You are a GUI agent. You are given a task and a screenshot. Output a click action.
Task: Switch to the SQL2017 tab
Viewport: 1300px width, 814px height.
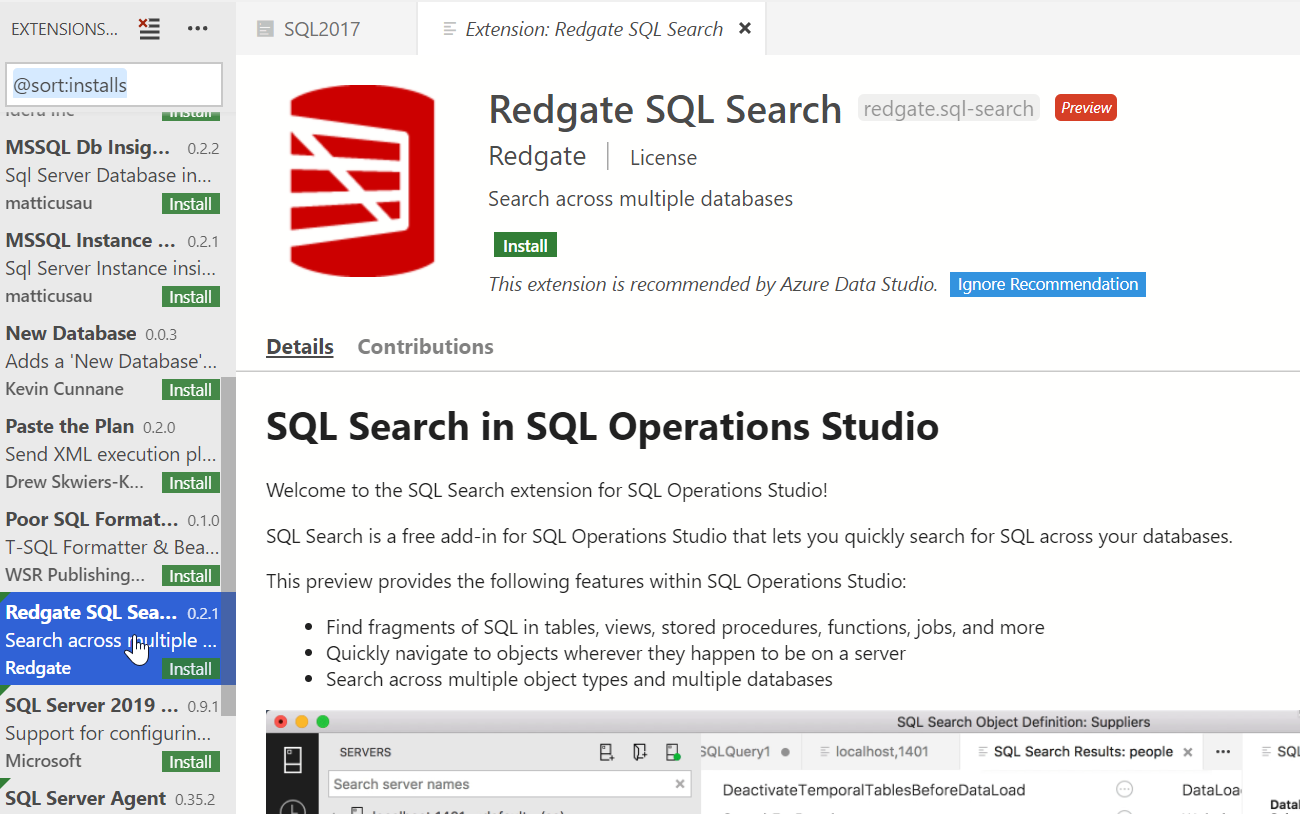coord(320,29)
